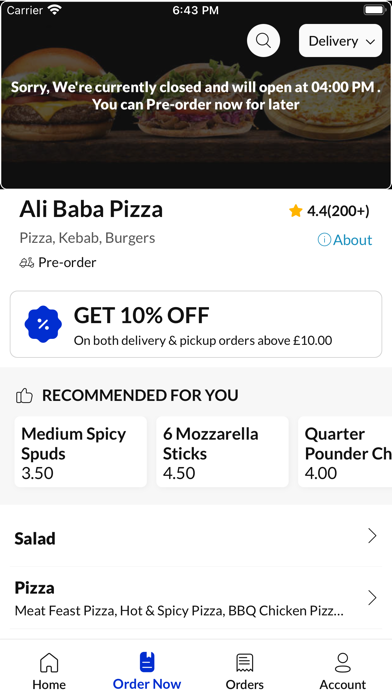
Task: Tap the star rating icon
Action: click(x=296, y=211)
